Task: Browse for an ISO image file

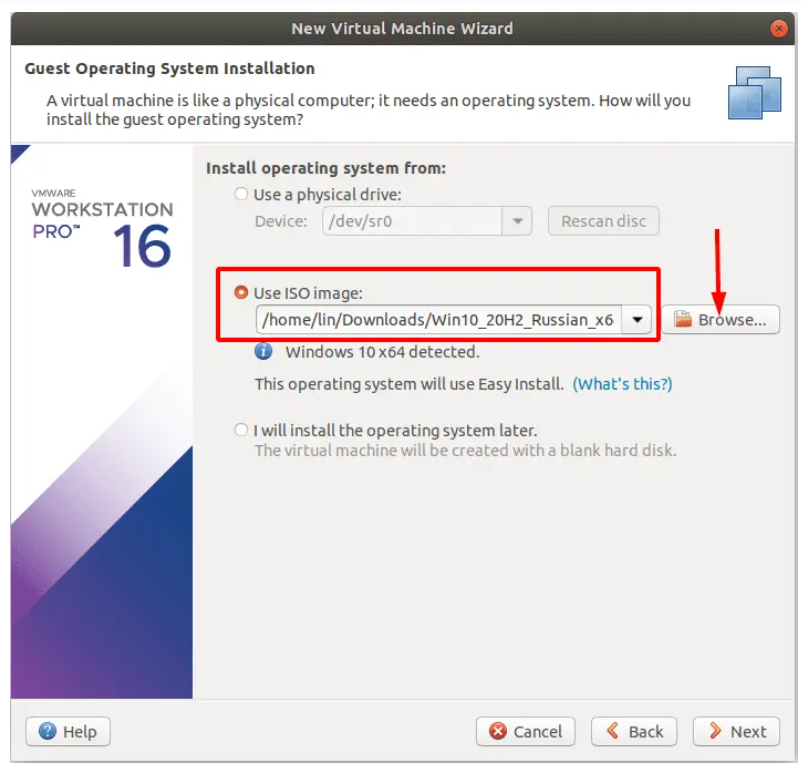Action: (721, 320)
